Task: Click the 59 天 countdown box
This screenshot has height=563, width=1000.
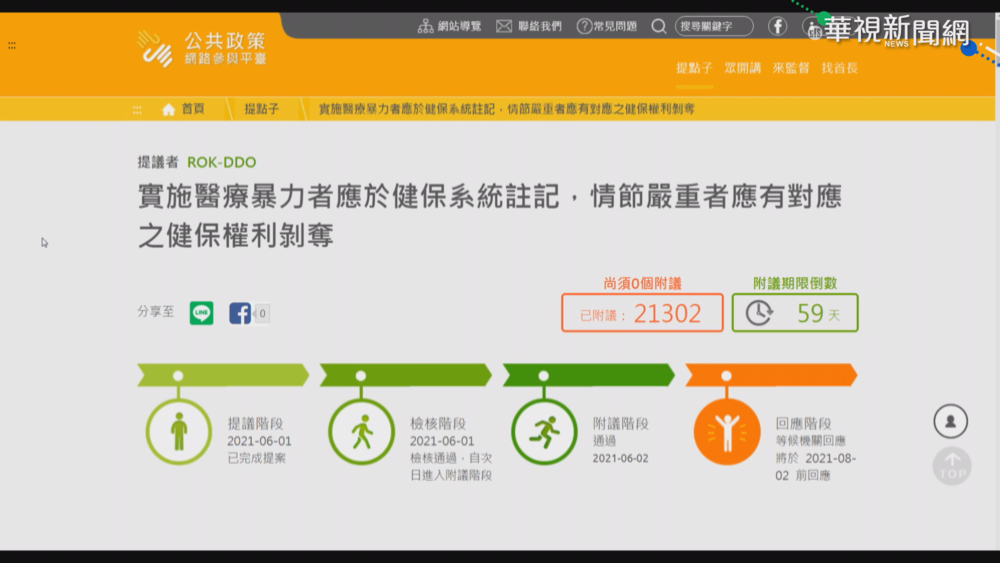Action: point(795,312)
